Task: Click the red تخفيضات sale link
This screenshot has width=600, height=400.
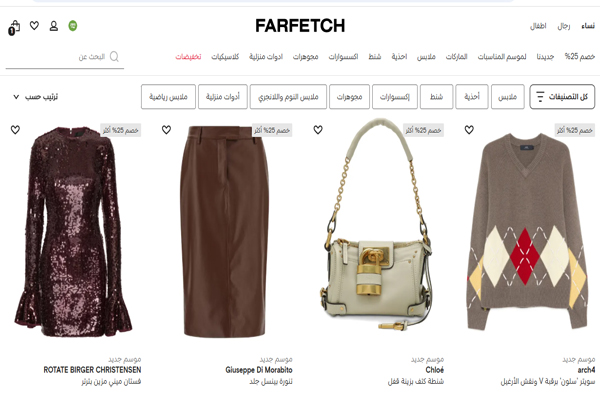Action: (x=188, y=57)
